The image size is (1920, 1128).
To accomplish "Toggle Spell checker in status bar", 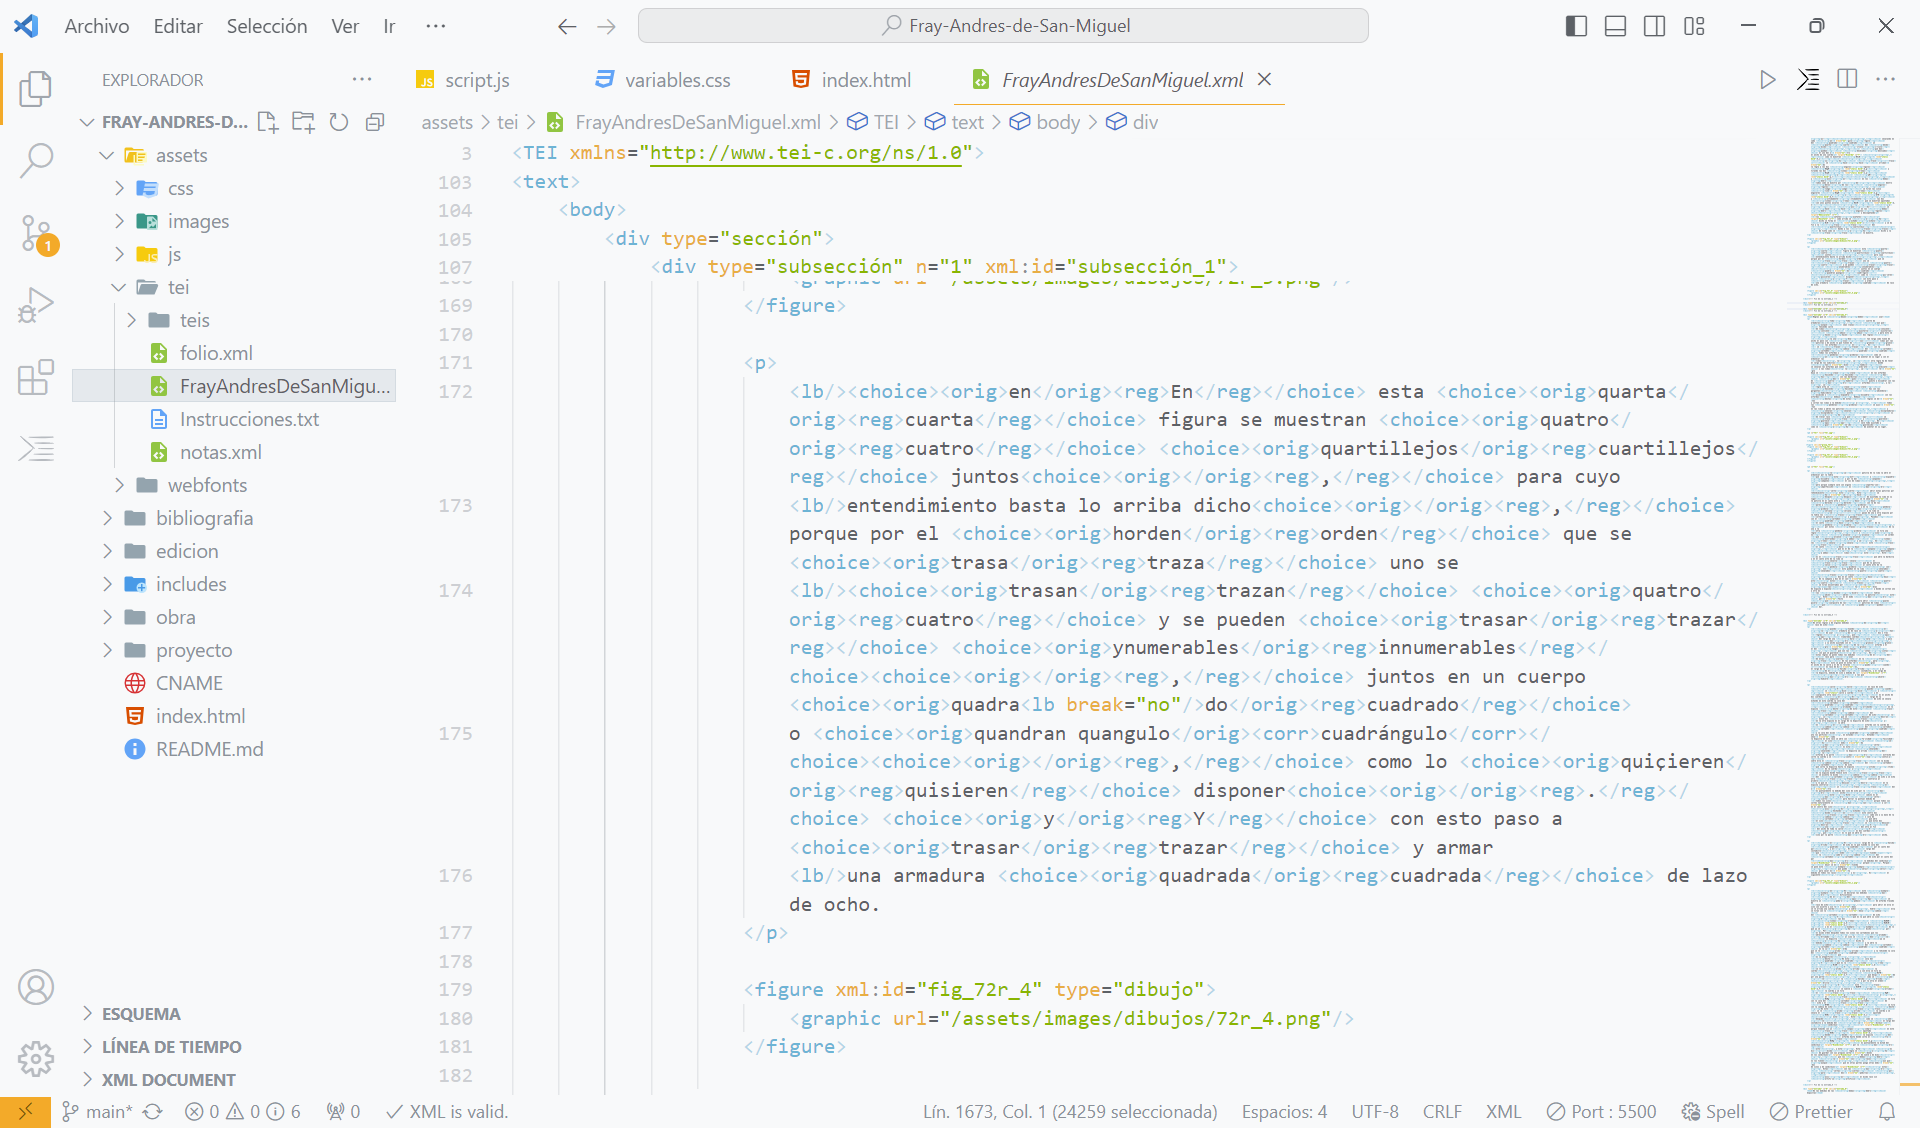I will 1713,1112.
